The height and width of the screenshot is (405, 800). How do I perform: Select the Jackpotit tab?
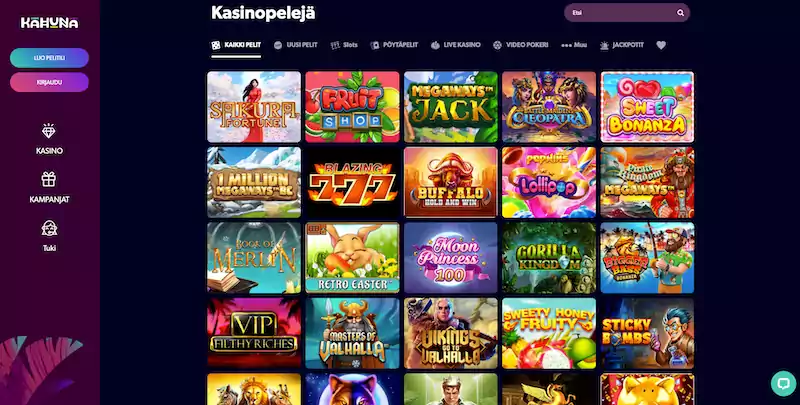coord(621,45)
